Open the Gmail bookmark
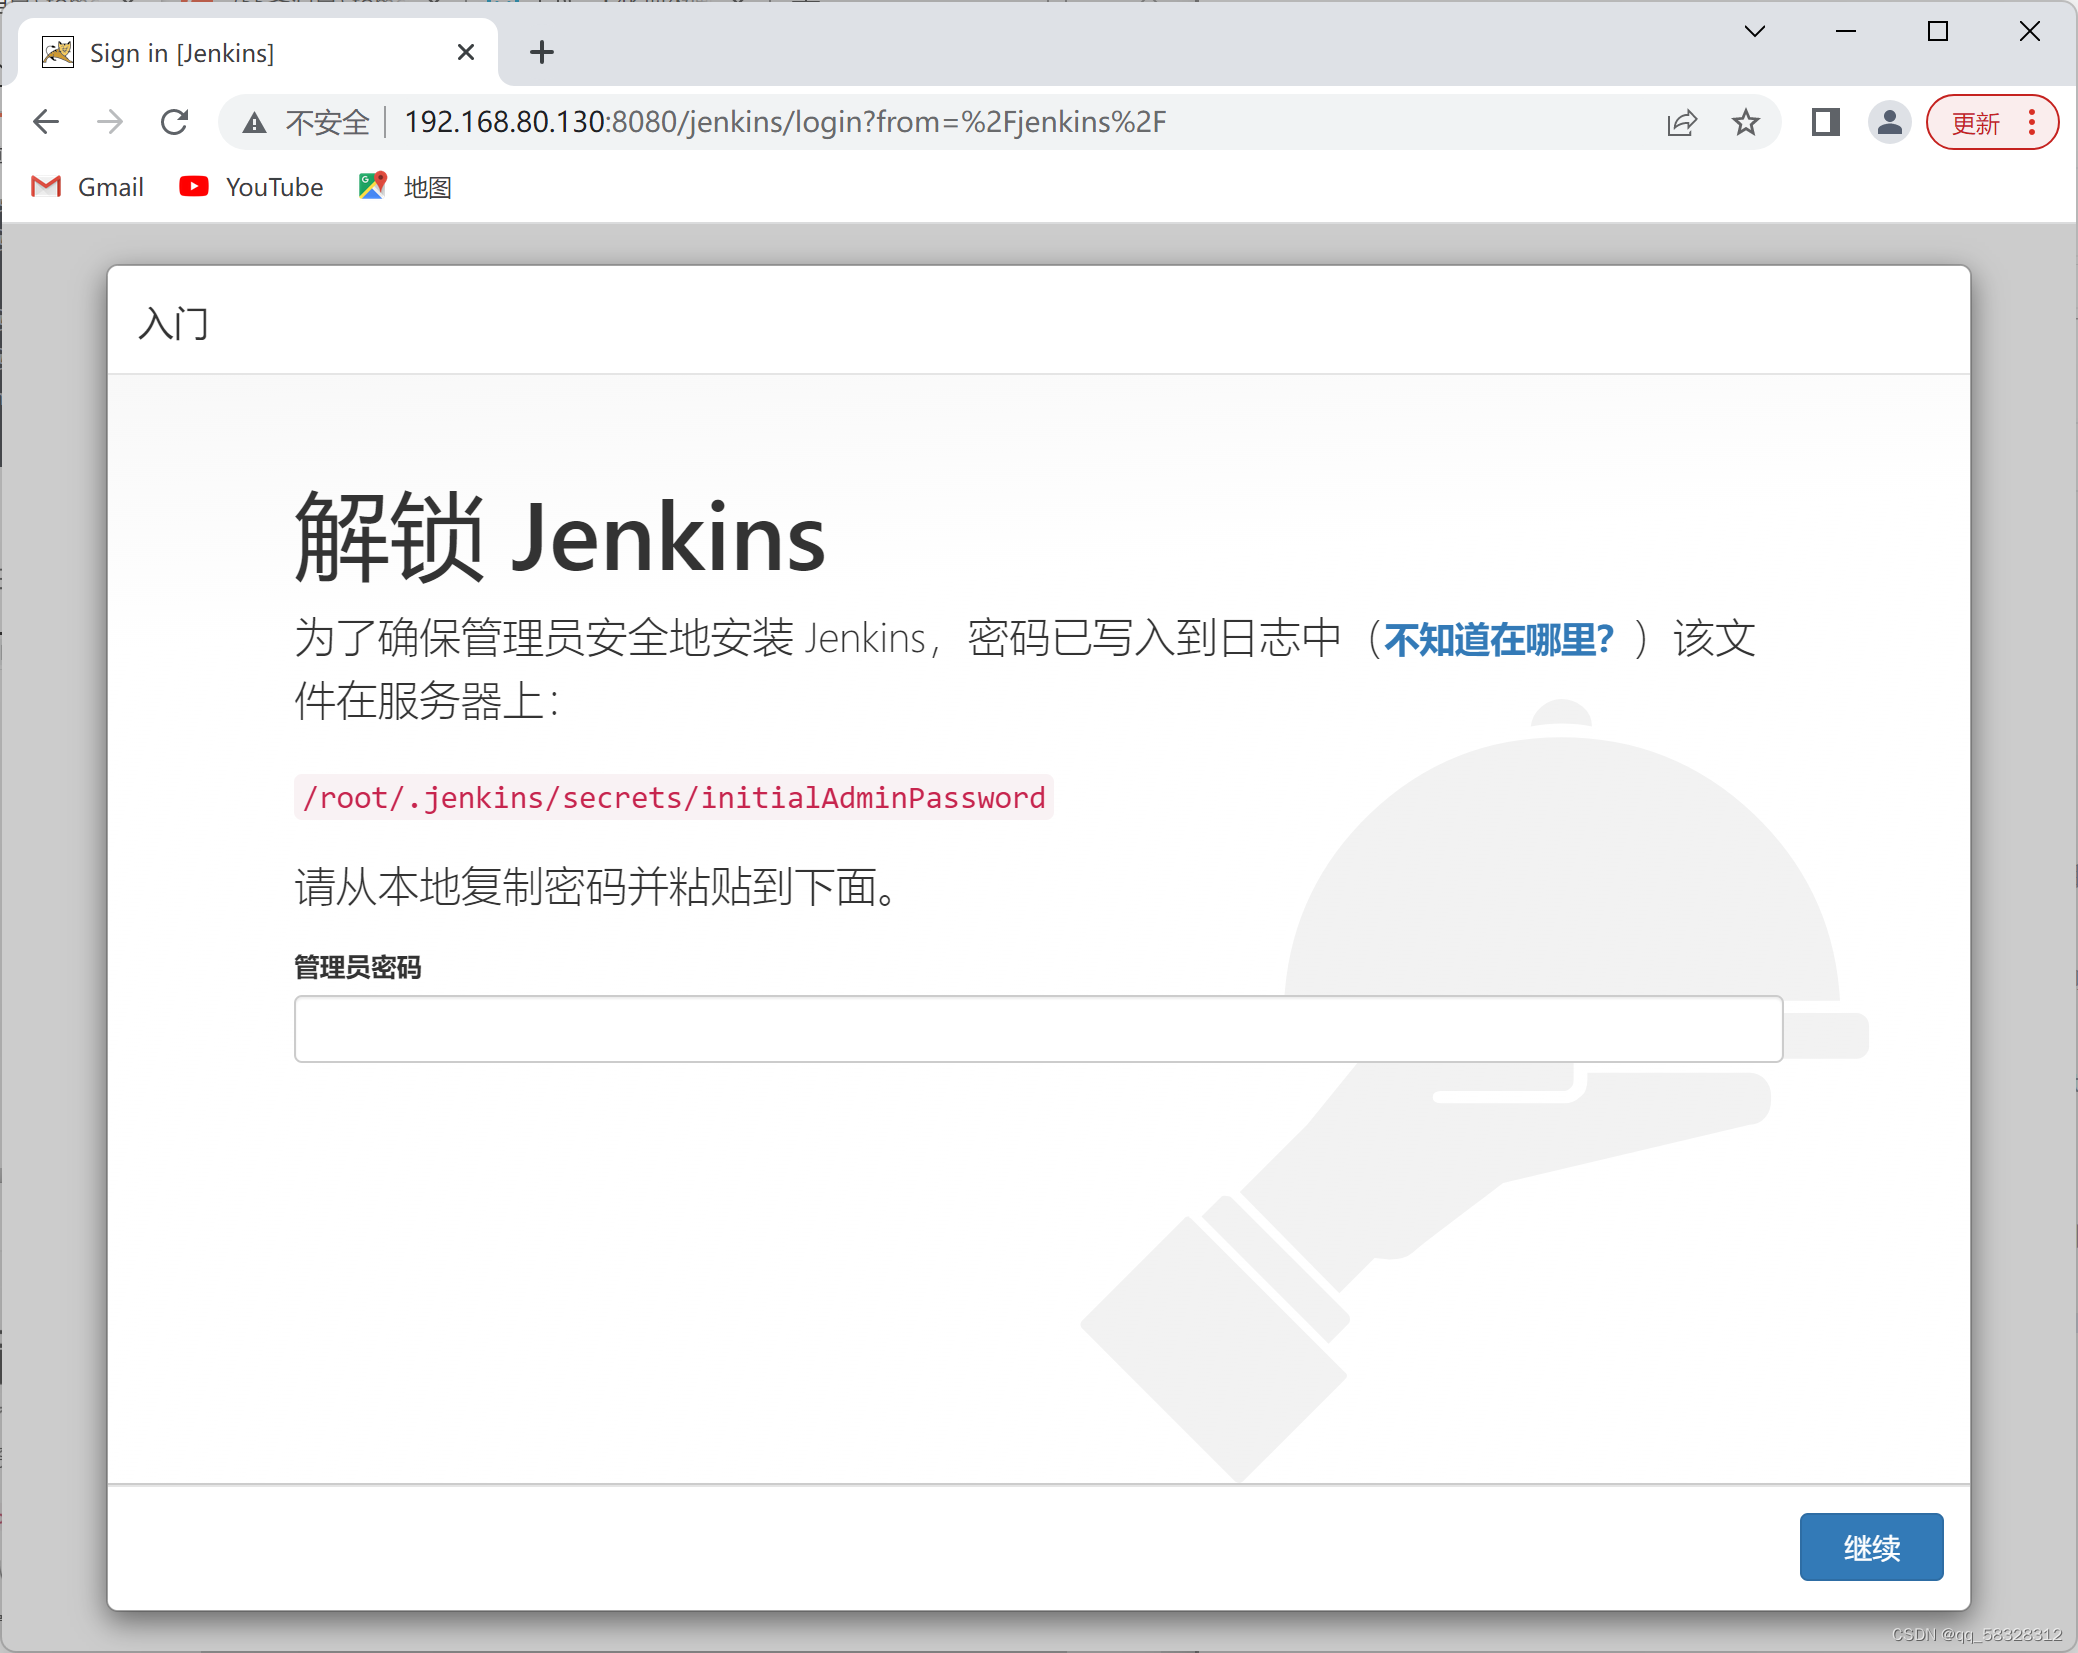Screen dimensions: 2078x1653 click(x=88, y=187)
